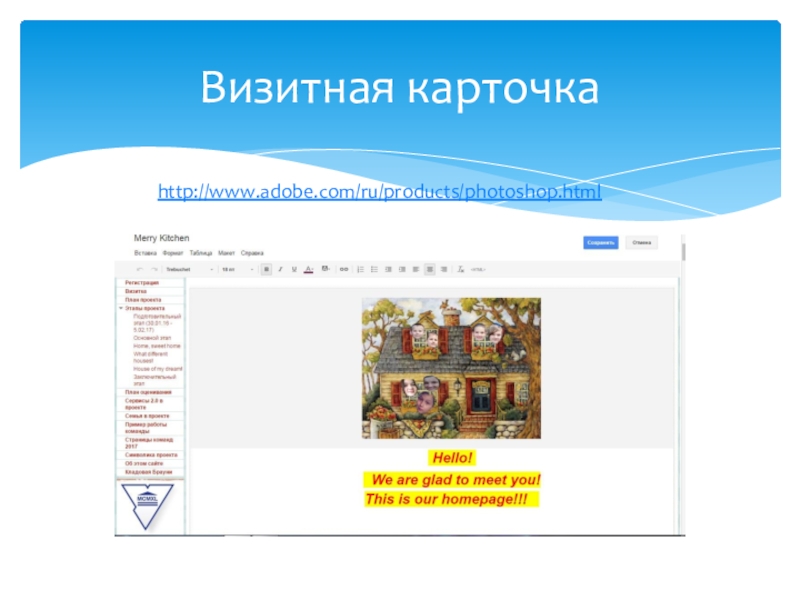This screenshot has height=600, width=800.
Task: Click the Merry Kitchen page title
Action: 161,238
